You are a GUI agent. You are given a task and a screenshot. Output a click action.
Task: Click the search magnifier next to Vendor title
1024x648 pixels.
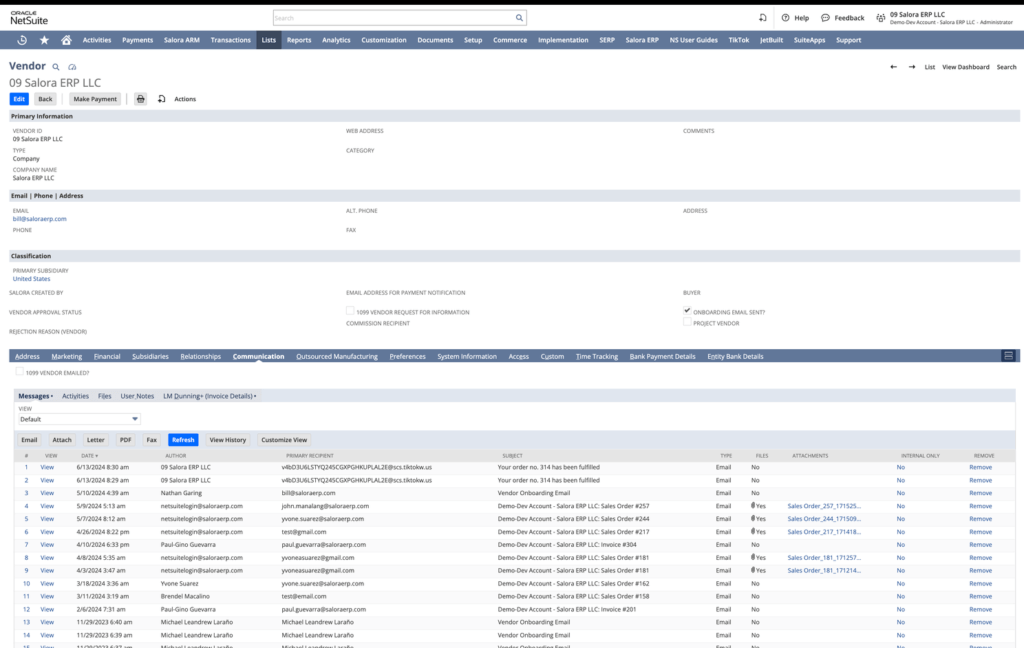pyautogui.click(x=57, y=66)
